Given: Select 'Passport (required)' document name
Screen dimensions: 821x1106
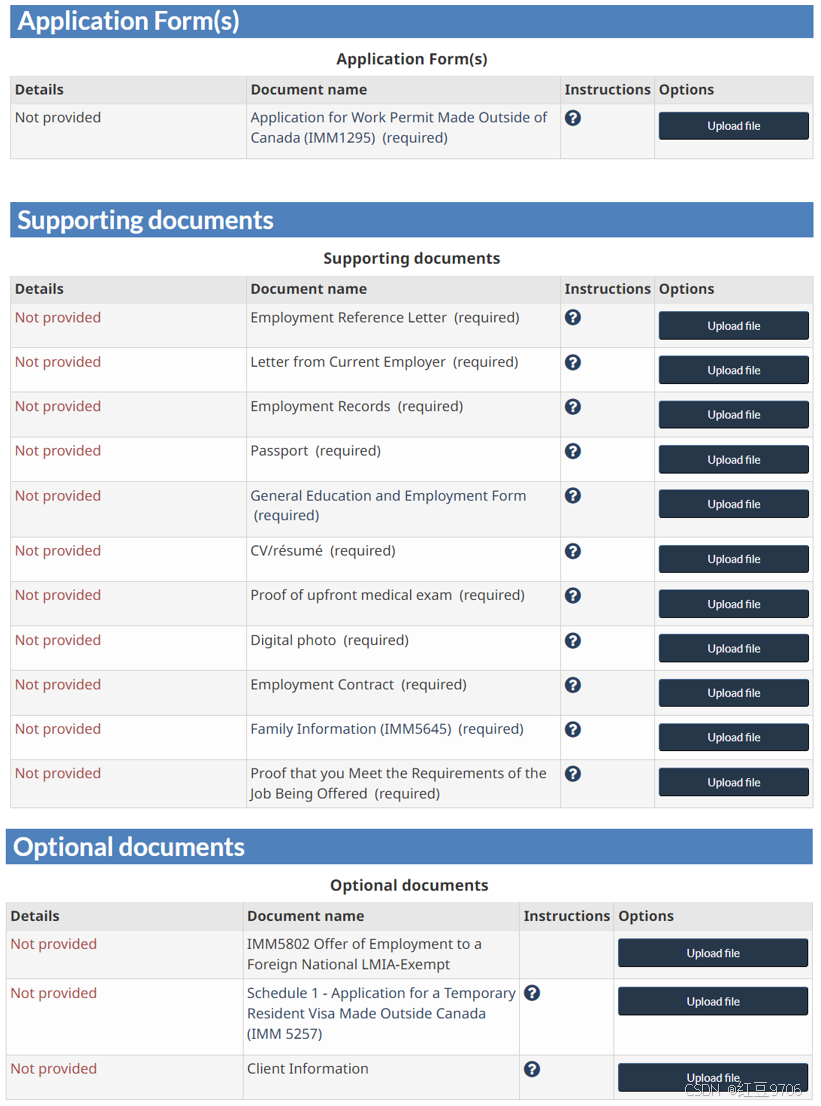Looking at the screenshot, I should click(315, 451).
